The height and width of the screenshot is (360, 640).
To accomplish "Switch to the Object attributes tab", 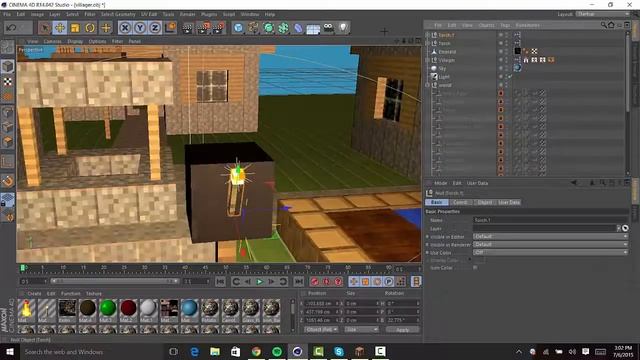I will click(484, 202).
